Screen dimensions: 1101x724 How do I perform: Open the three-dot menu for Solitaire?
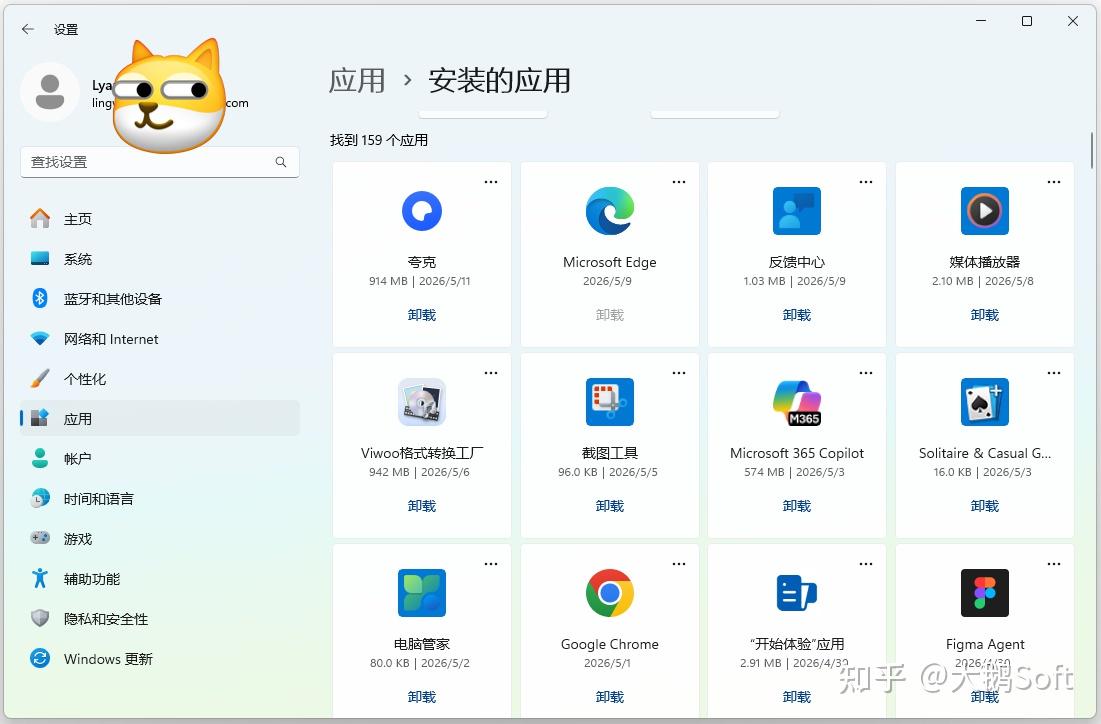tap(1054, 373)
